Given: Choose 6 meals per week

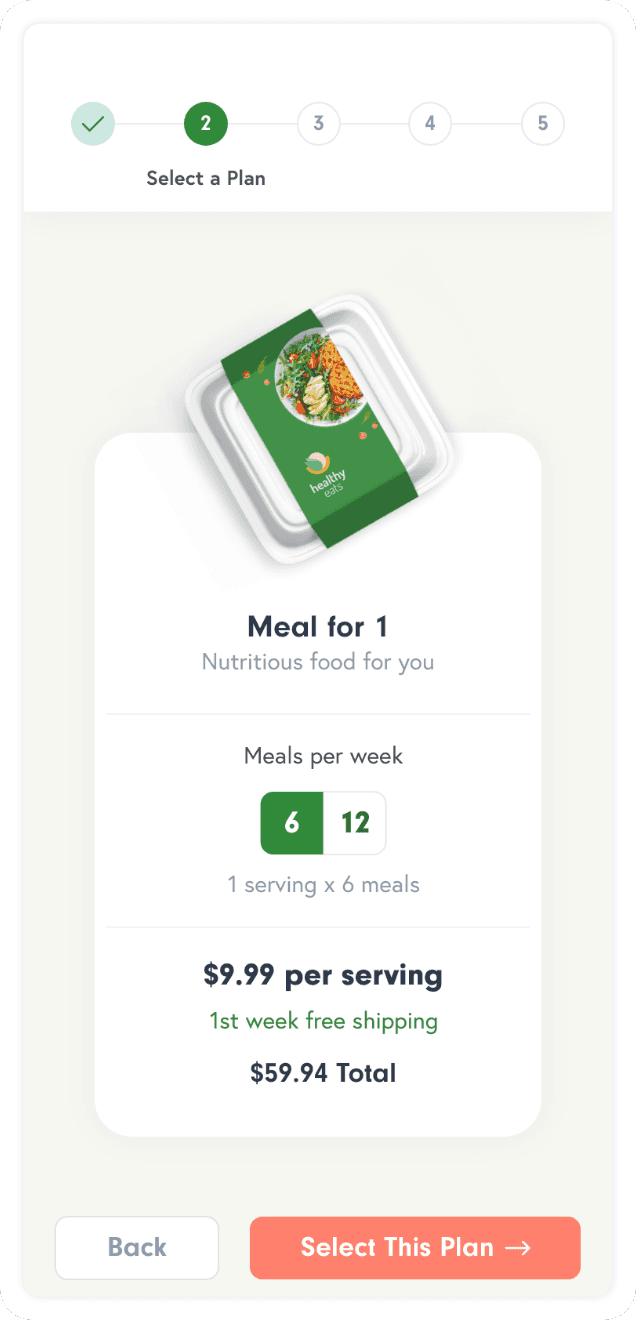Looking at the screenshot, I should [x=292, y=823].
